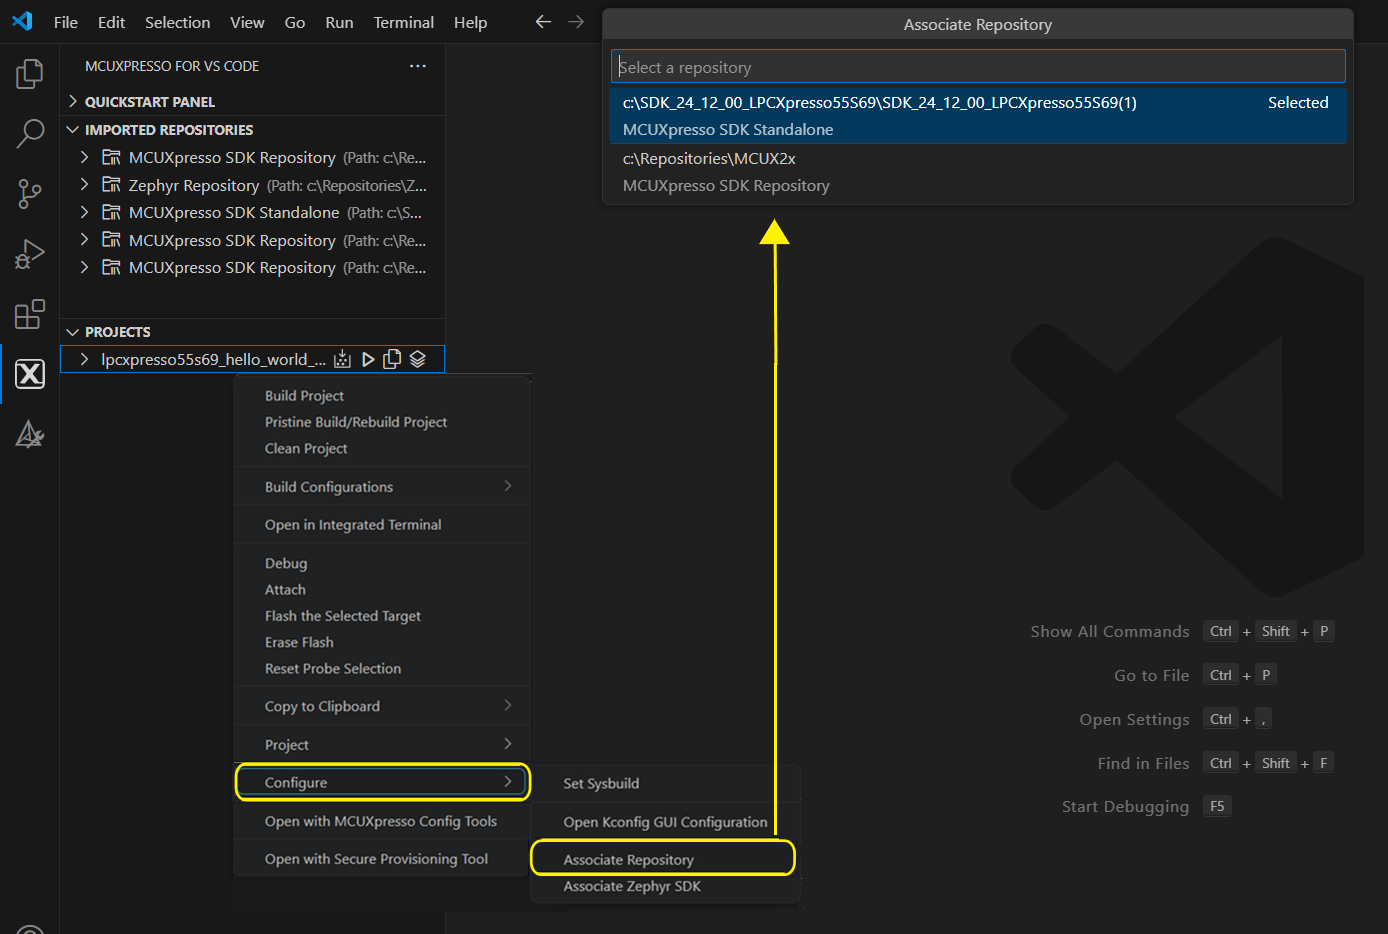Open the Source Control view
Image resolution: width=1388 pixels, height=934 pixels.
pos(30,194)
